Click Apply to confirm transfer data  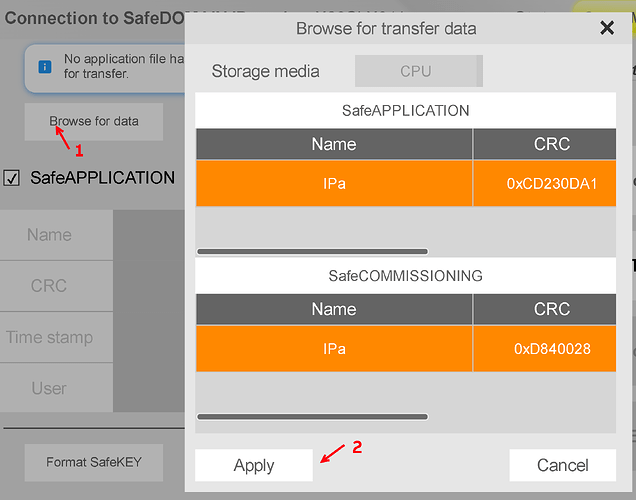pos(254,465)
